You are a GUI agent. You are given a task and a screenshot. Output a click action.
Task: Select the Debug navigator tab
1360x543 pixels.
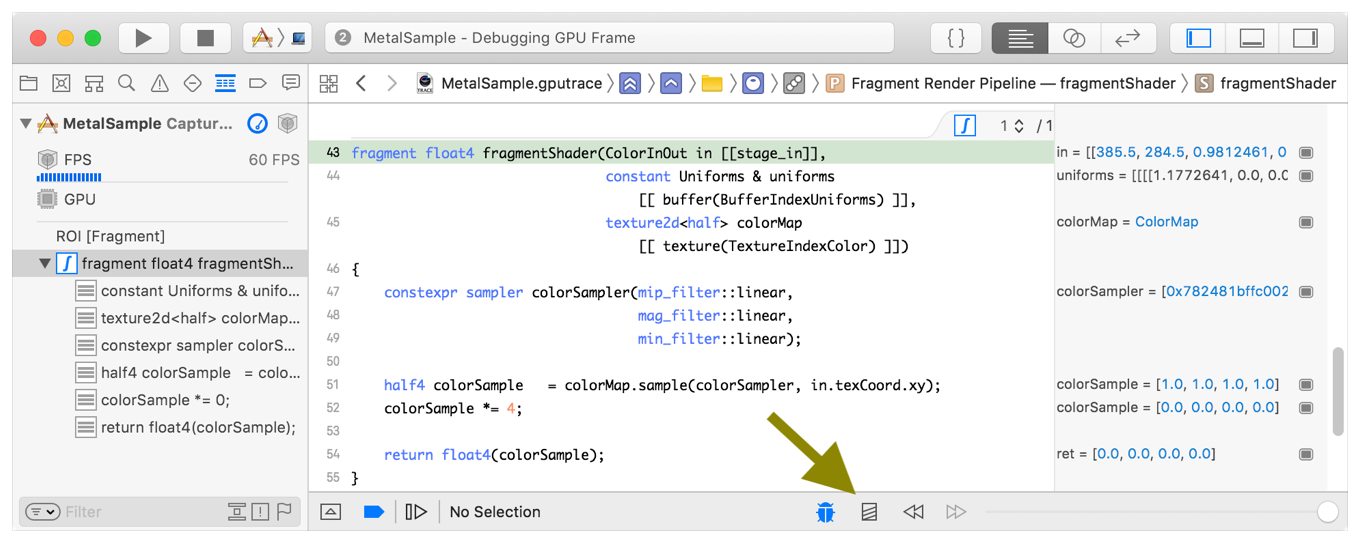pyautogui.click(x=225, y=83)
